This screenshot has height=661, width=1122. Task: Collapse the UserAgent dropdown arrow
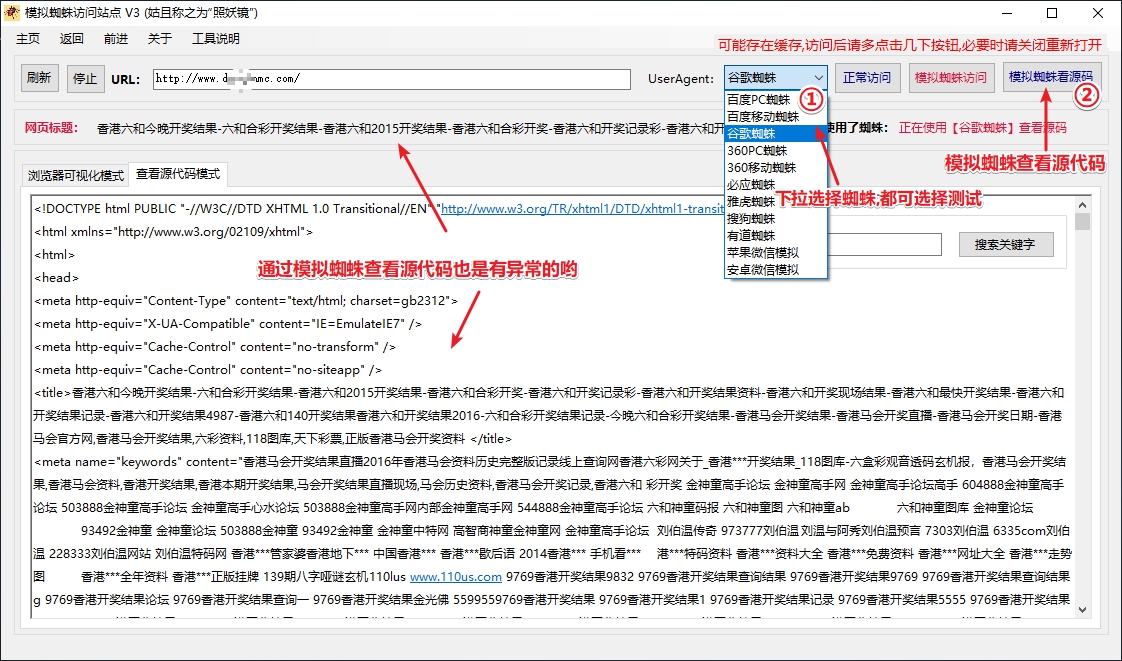[x=819, y=78]
